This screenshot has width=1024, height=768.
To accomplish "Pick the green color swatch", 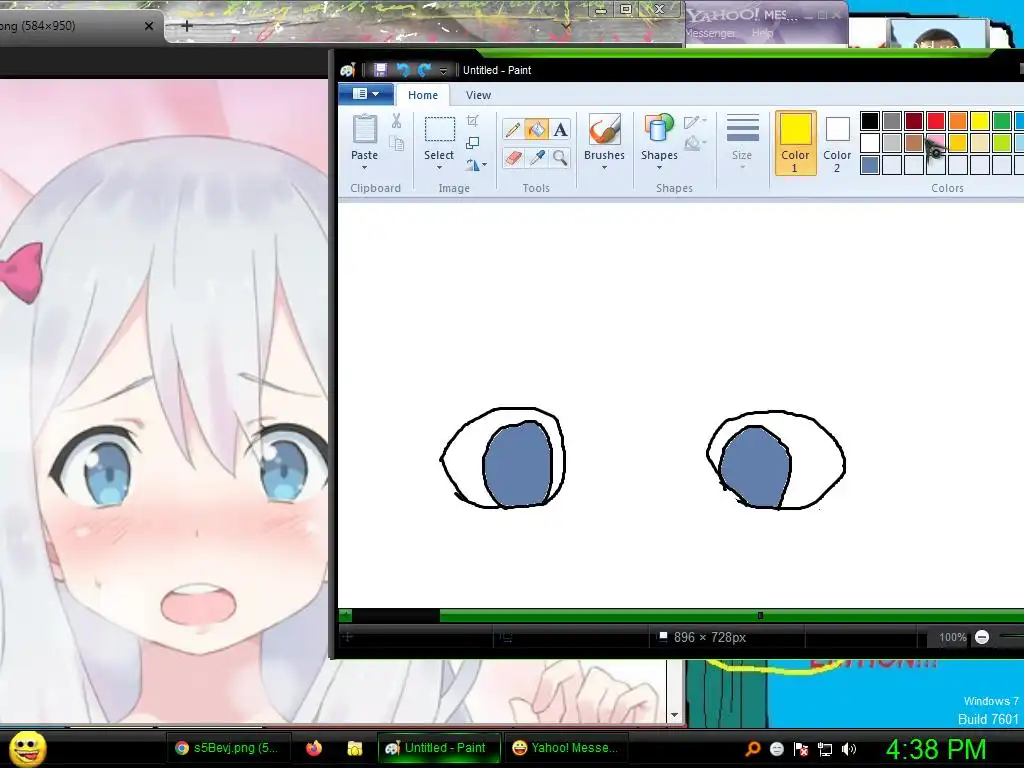I will click(1001, 121).
